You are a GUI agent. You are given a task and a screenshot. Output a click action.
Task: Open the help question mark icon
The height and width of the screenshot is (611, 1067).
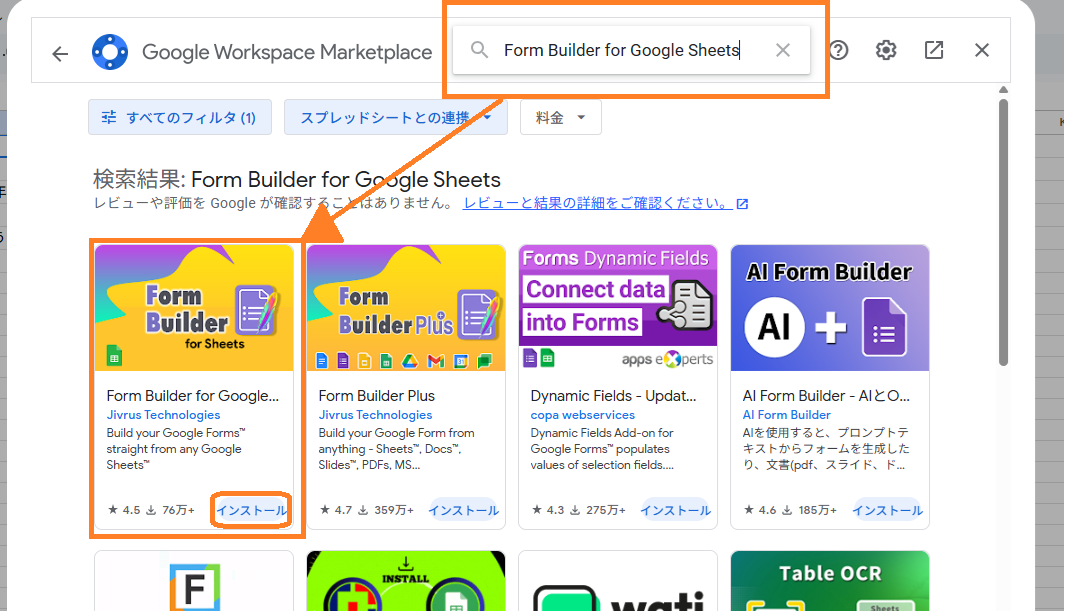click(x=838, y=50)
